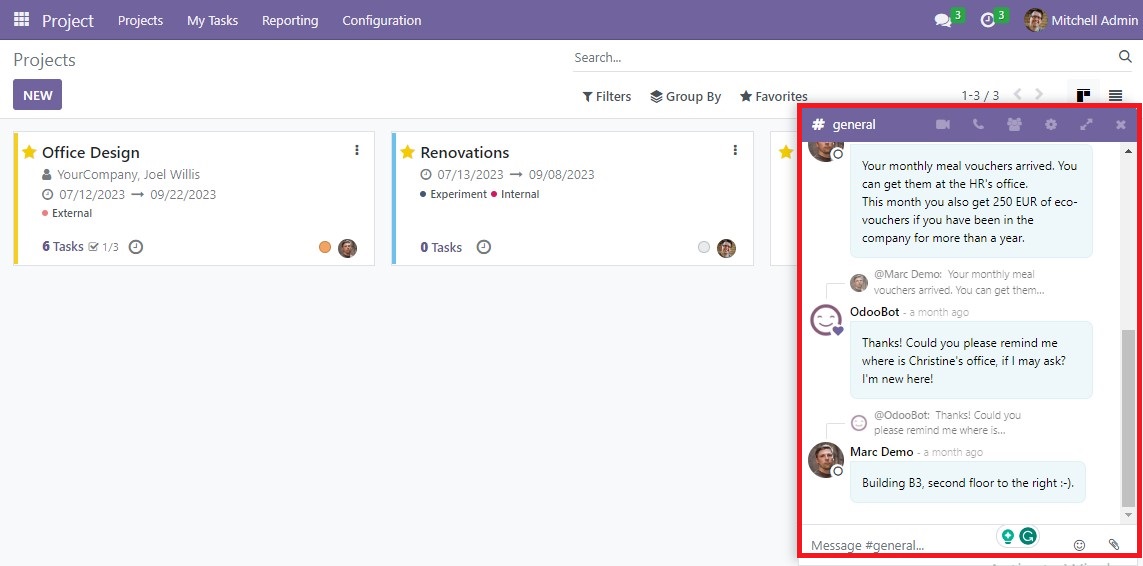1143x566 pixels.
Task: Open 0 Tasks on Renovations
Action: (x=441, y=247)
